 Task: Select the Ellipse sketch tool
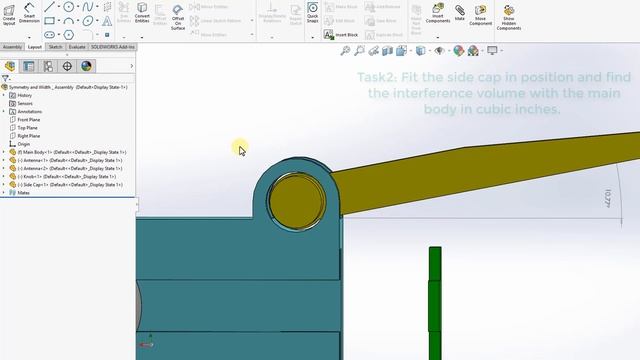click(88, 21)
